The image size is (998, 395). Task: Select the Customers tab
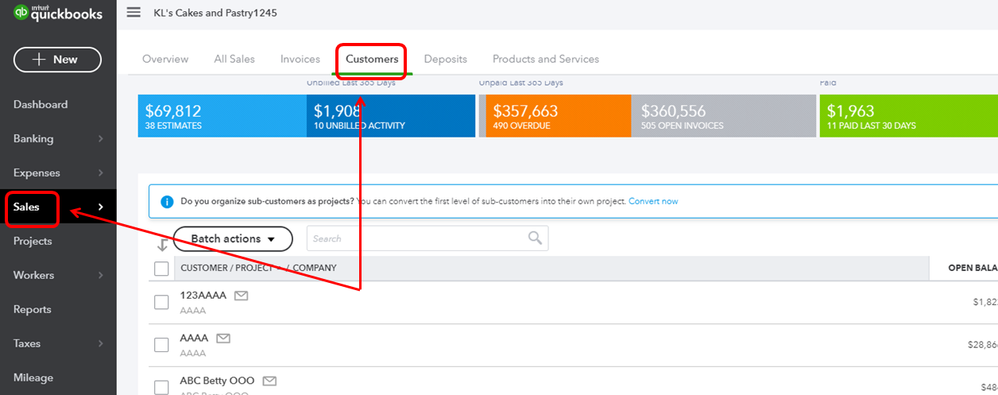coord(372,59)
